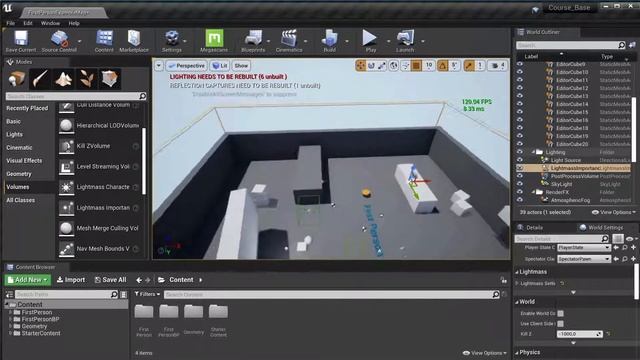Switch to the World Settings tab
Image resolution: width=640 pixels, height=360 pixels.
602,227
